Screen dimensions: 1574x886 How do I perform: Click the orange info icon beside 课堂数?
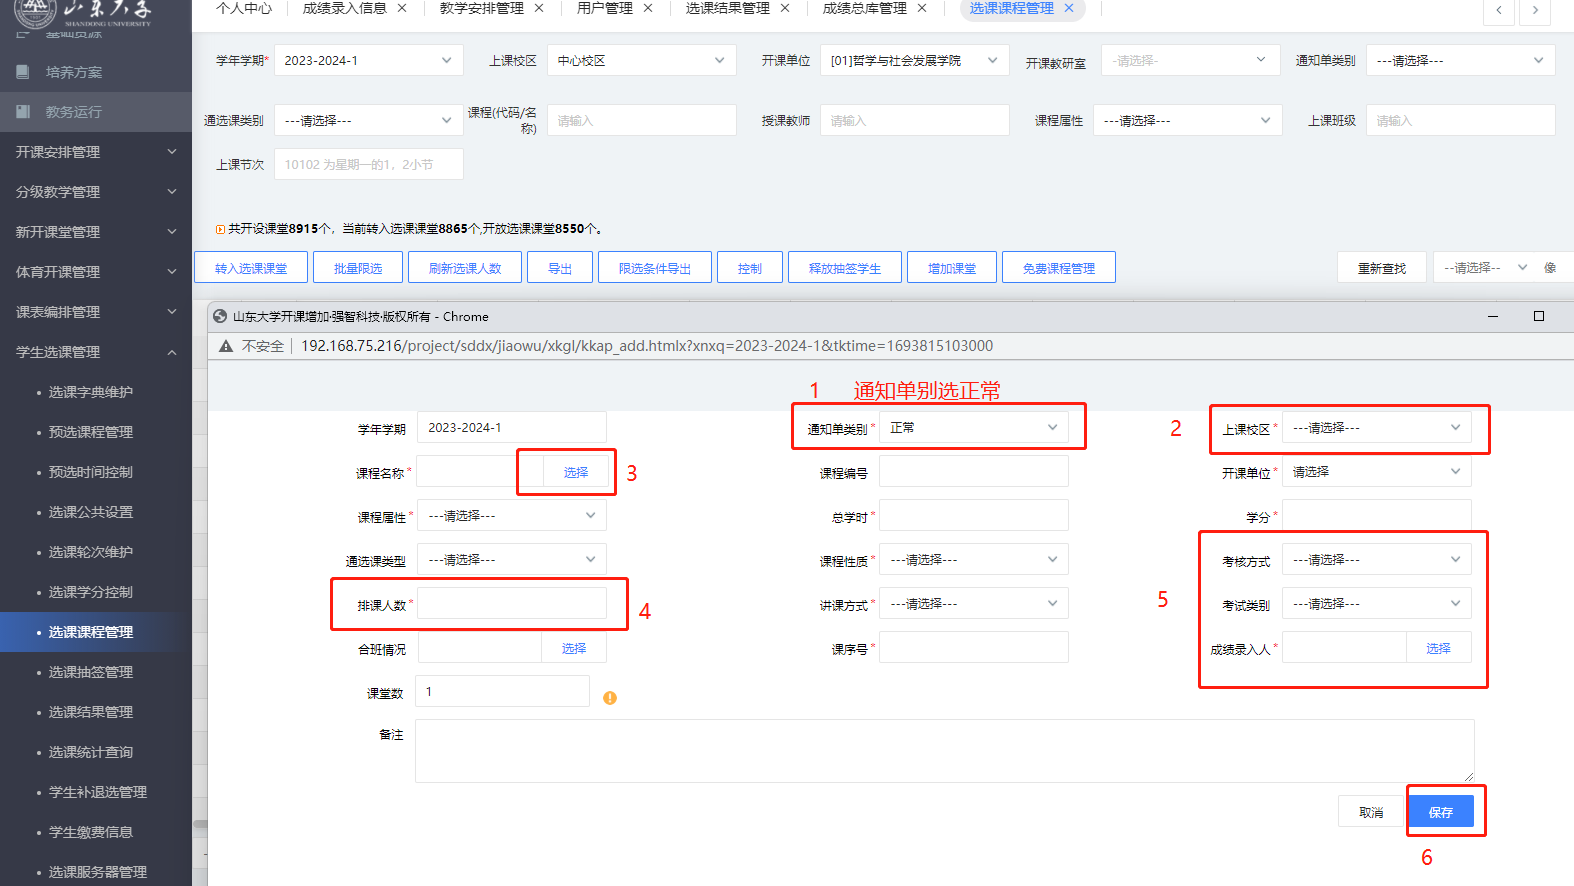(x=610, y=698)
